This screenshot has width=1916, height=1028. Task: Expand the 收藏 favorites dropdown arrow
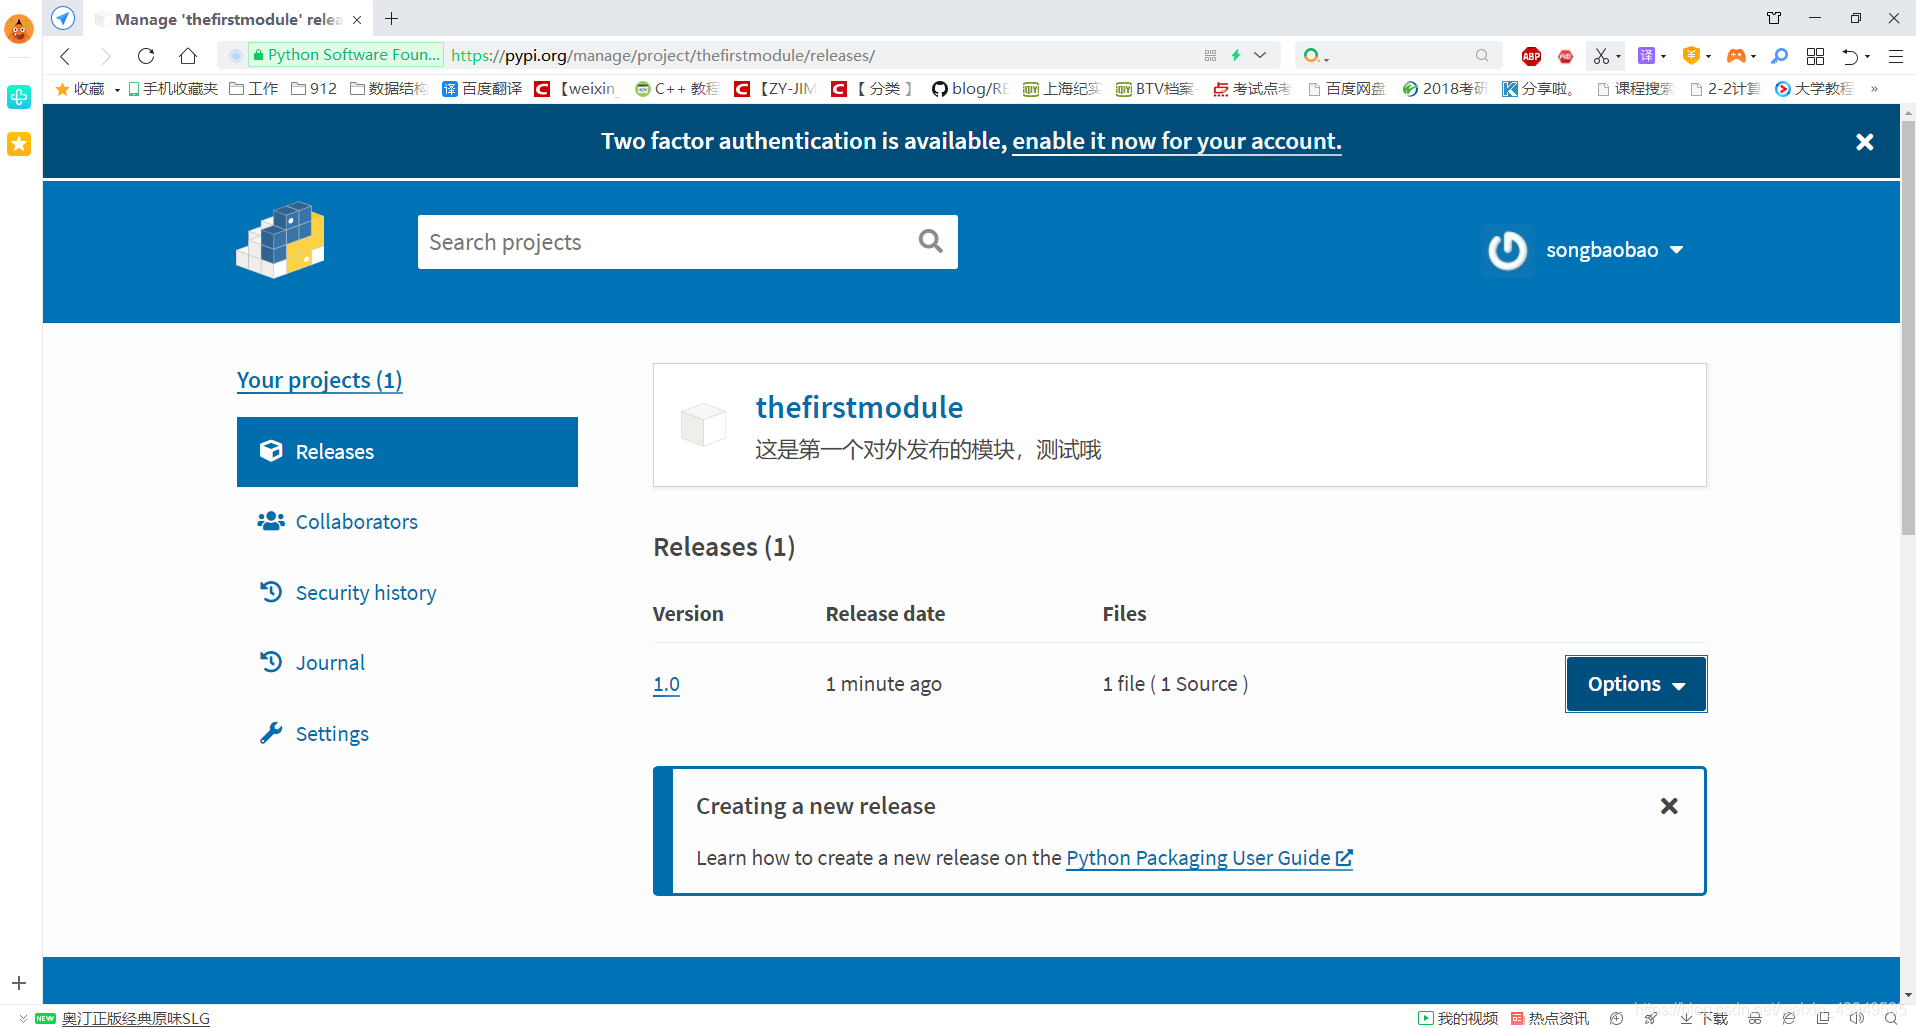point(117,90)
